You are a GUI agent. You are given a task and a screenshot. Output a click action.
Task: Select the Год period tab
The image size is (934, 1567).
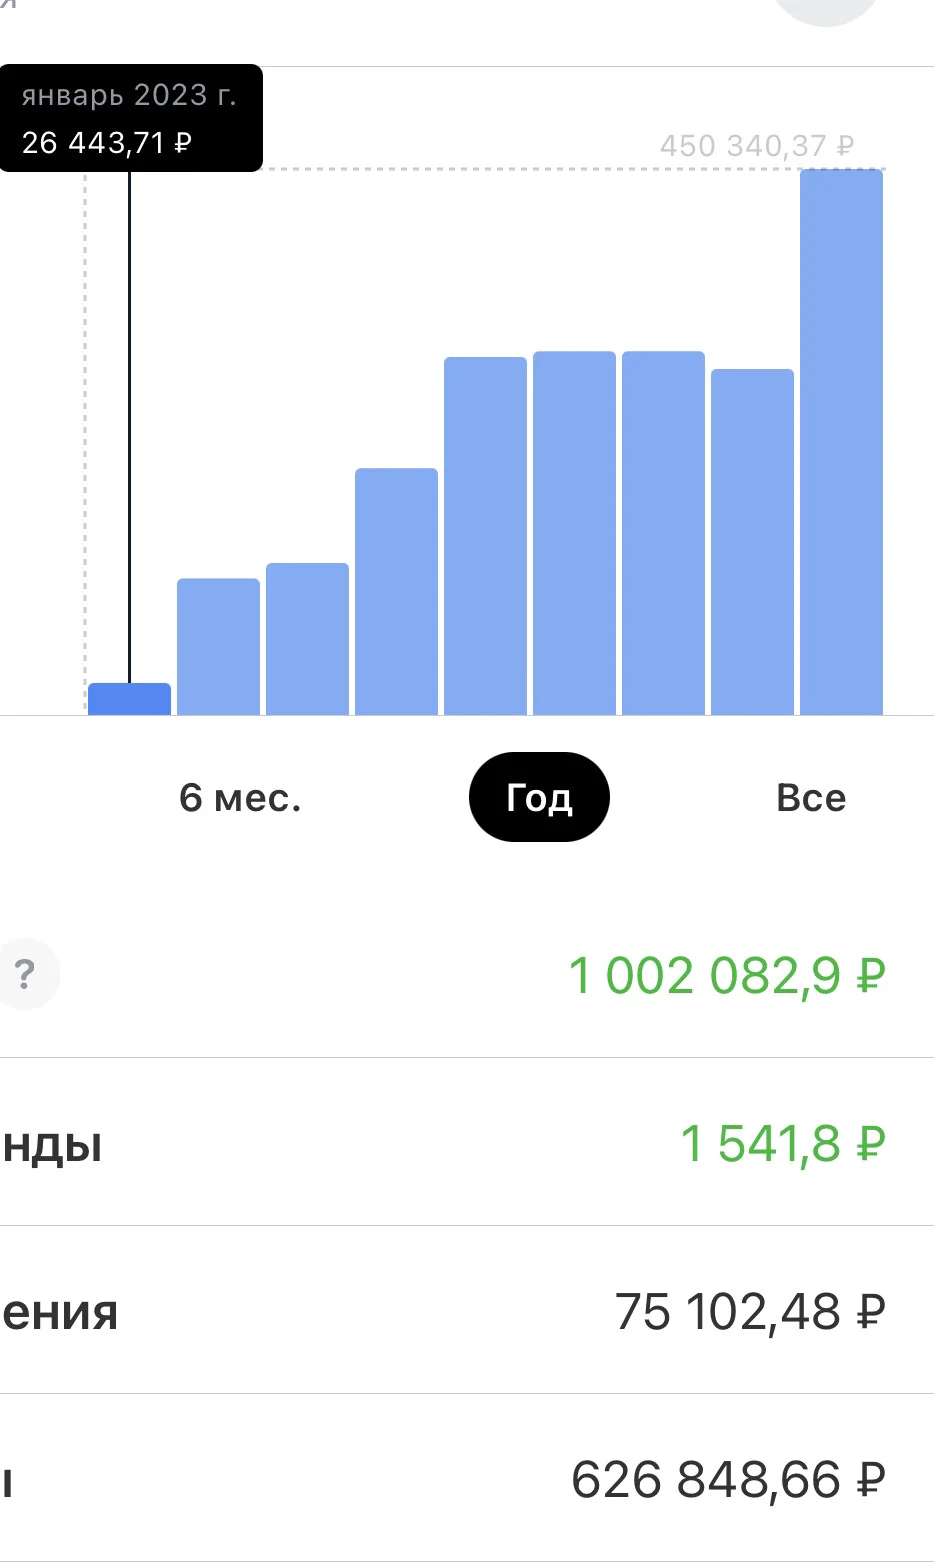point(539,797)
